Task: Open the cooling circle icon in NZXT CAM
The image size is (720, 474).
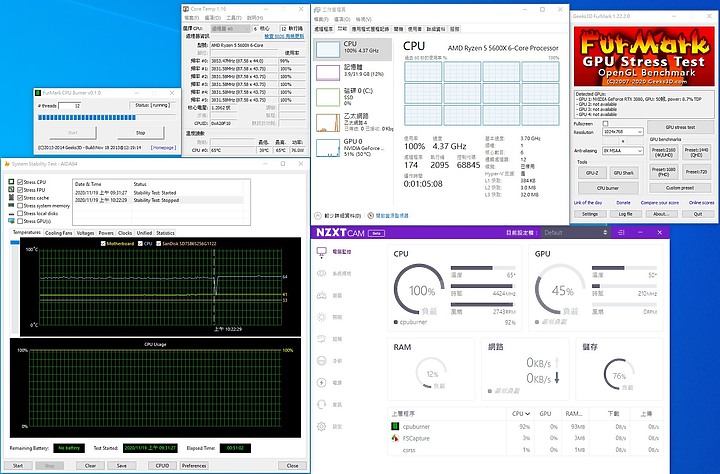Action: [x=321, y=361]
